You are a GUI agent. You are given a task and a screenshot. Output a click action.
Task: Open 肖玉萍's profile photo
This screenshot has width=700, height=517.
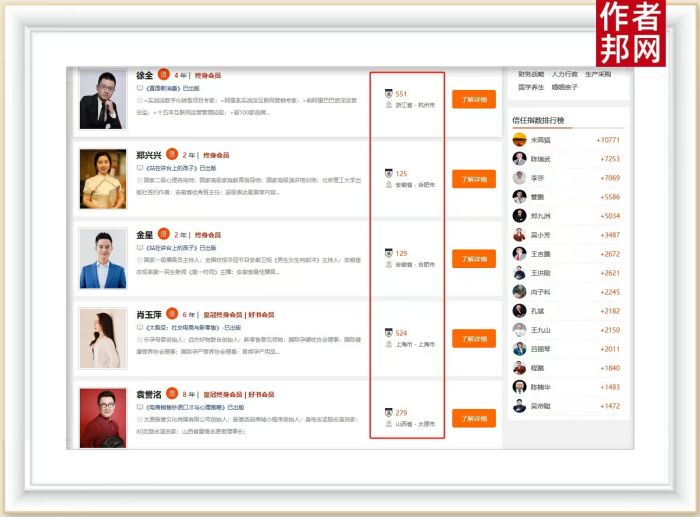point(102,338)
